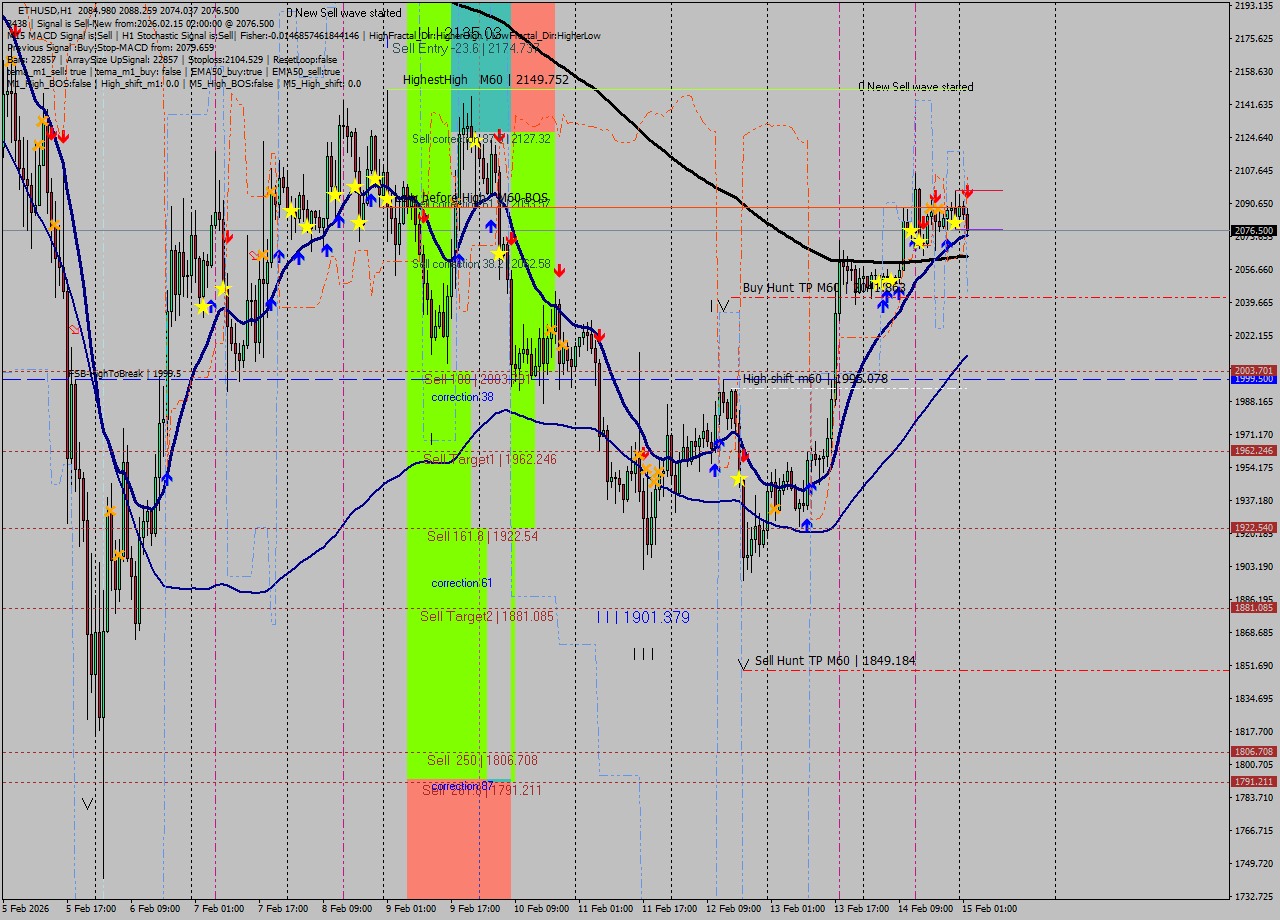The height and width of the screenshot is (920, 1280).
Task: Click the New Sell wave started label on right
Action: [x=915, y=87]
